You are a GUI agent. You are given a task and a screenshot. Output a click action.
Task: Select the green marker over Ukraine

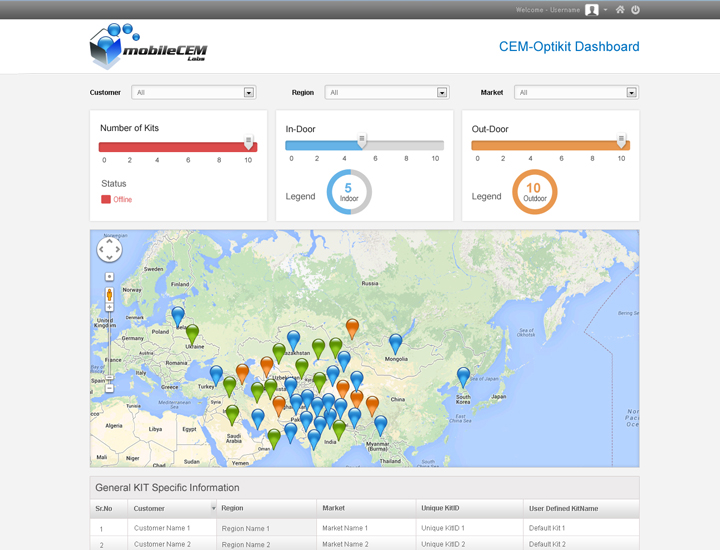tap(192, 335)
